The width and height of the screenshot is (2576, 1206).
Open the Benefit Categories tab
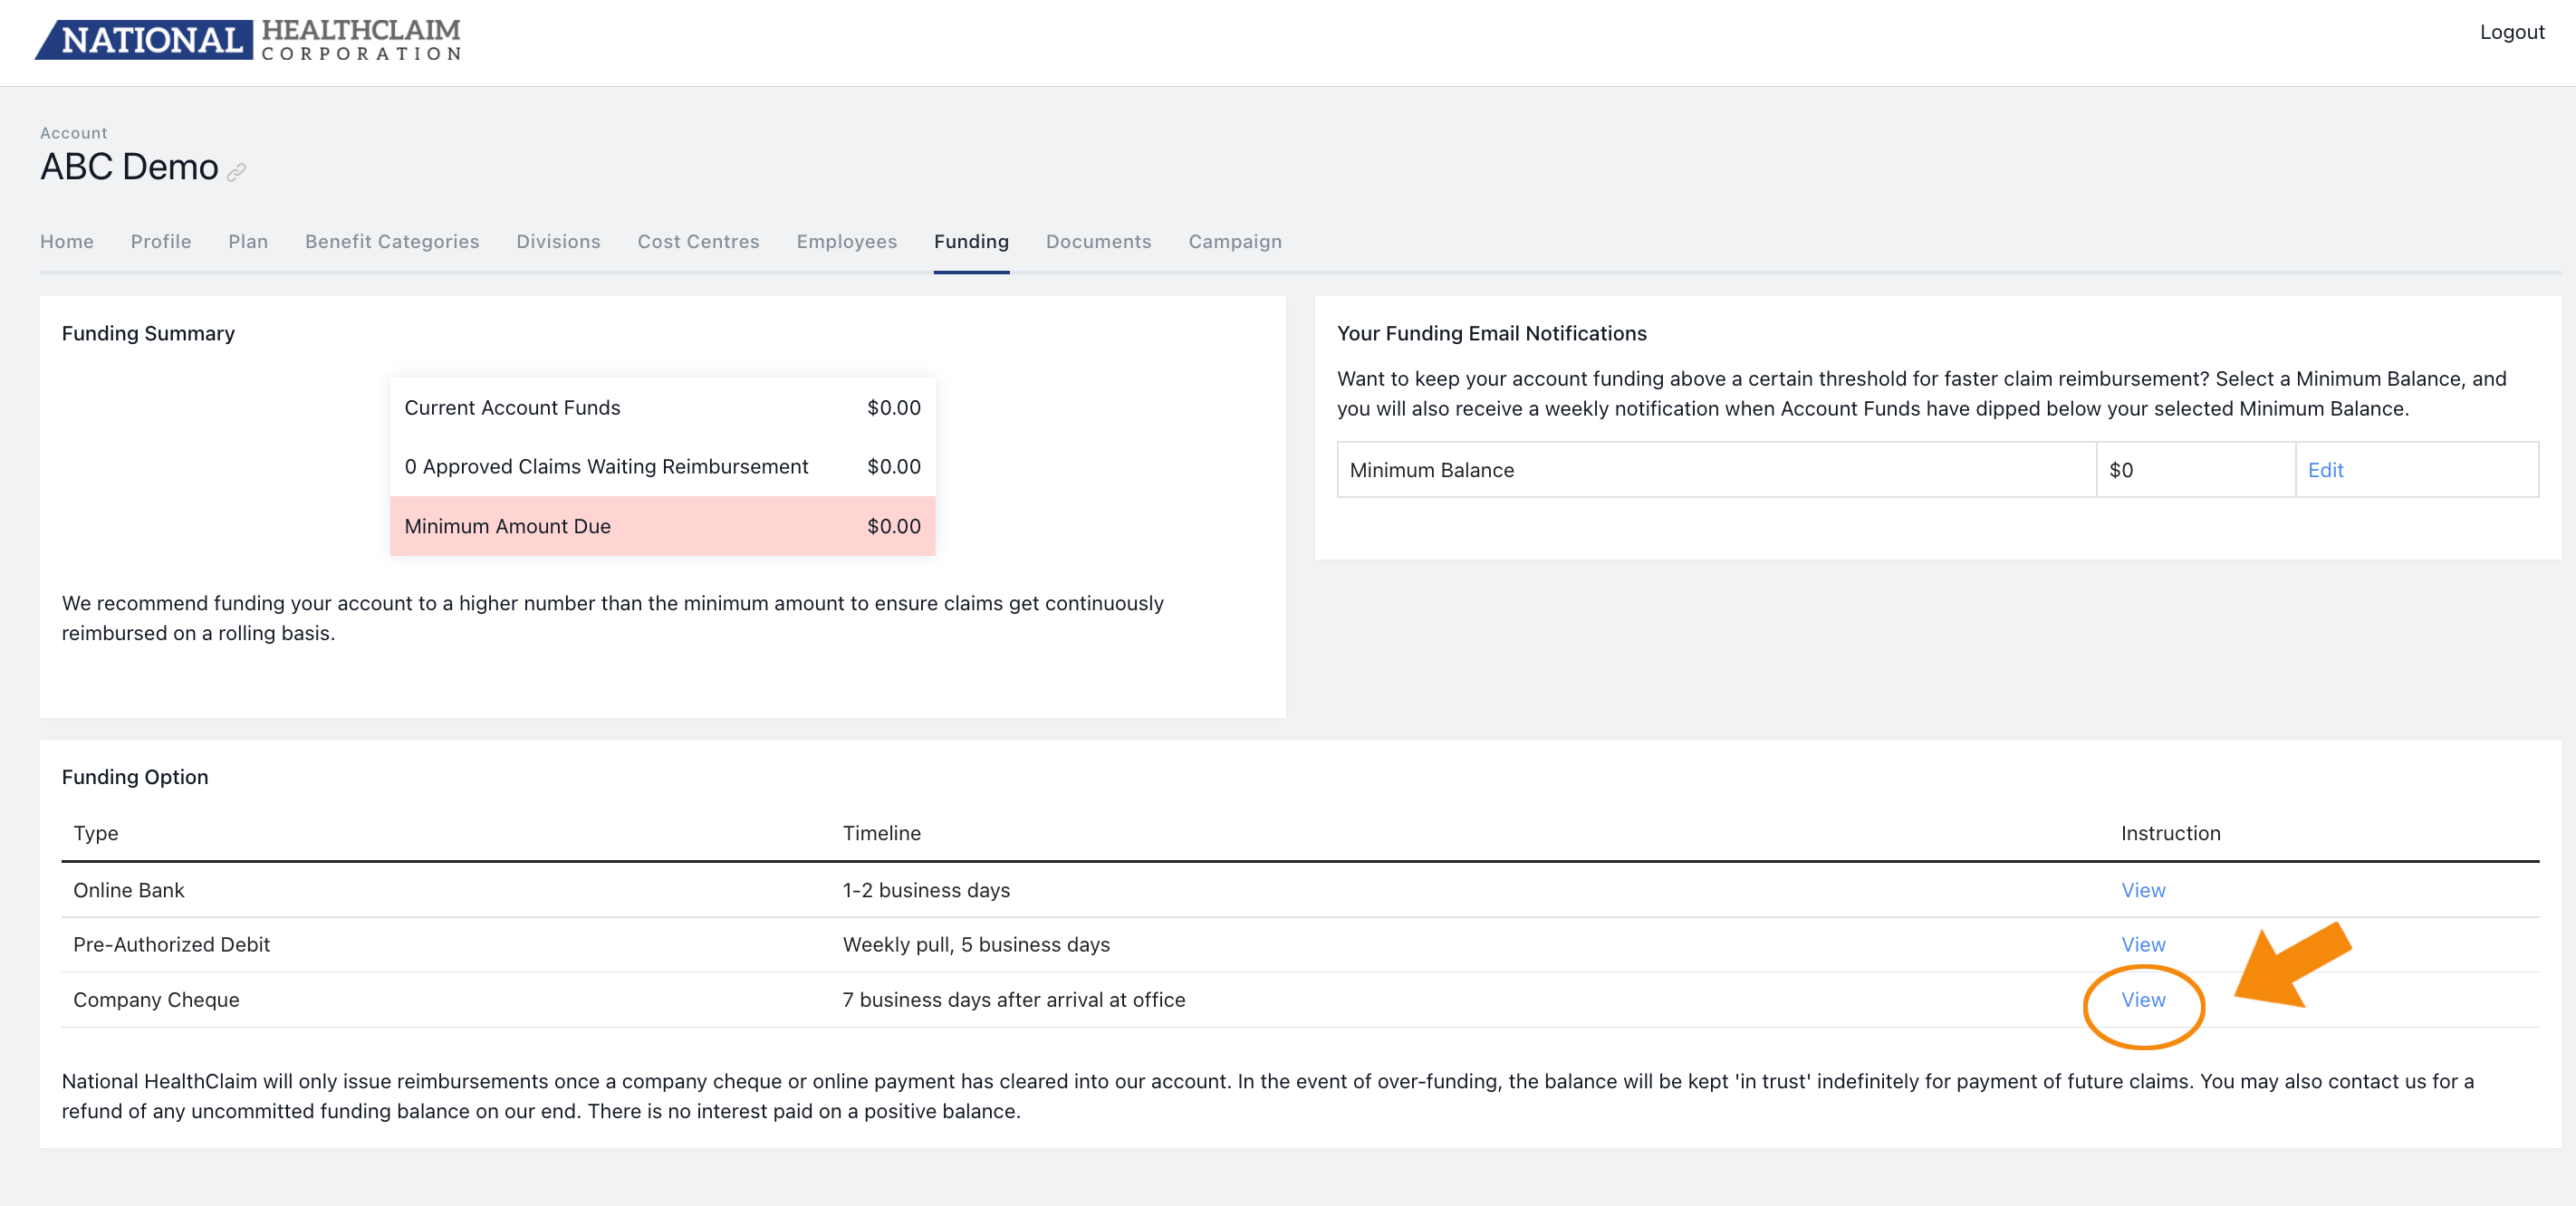coord(392,241)
